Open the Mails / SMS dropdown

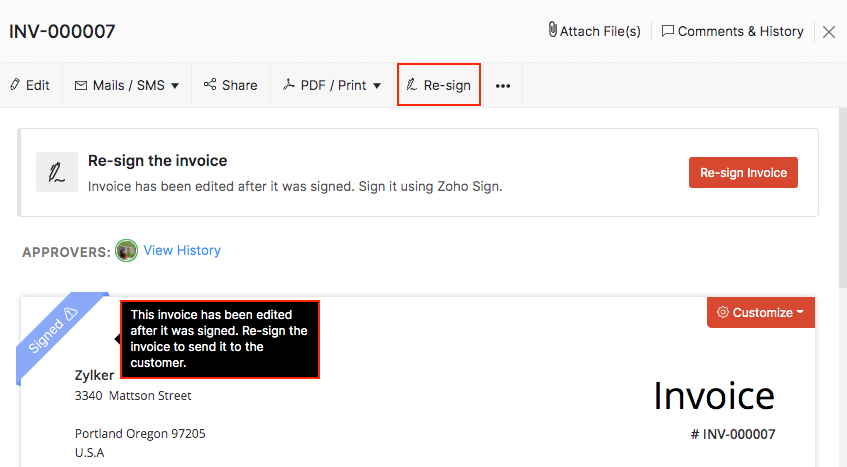pyautogui.click(x=127, y=85)
